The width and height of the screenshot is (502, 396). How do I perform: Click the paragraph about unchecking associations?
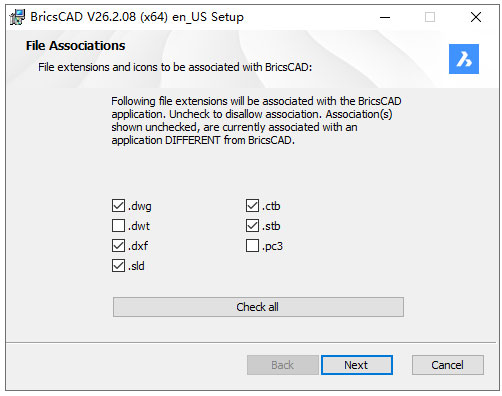[256, 121]
